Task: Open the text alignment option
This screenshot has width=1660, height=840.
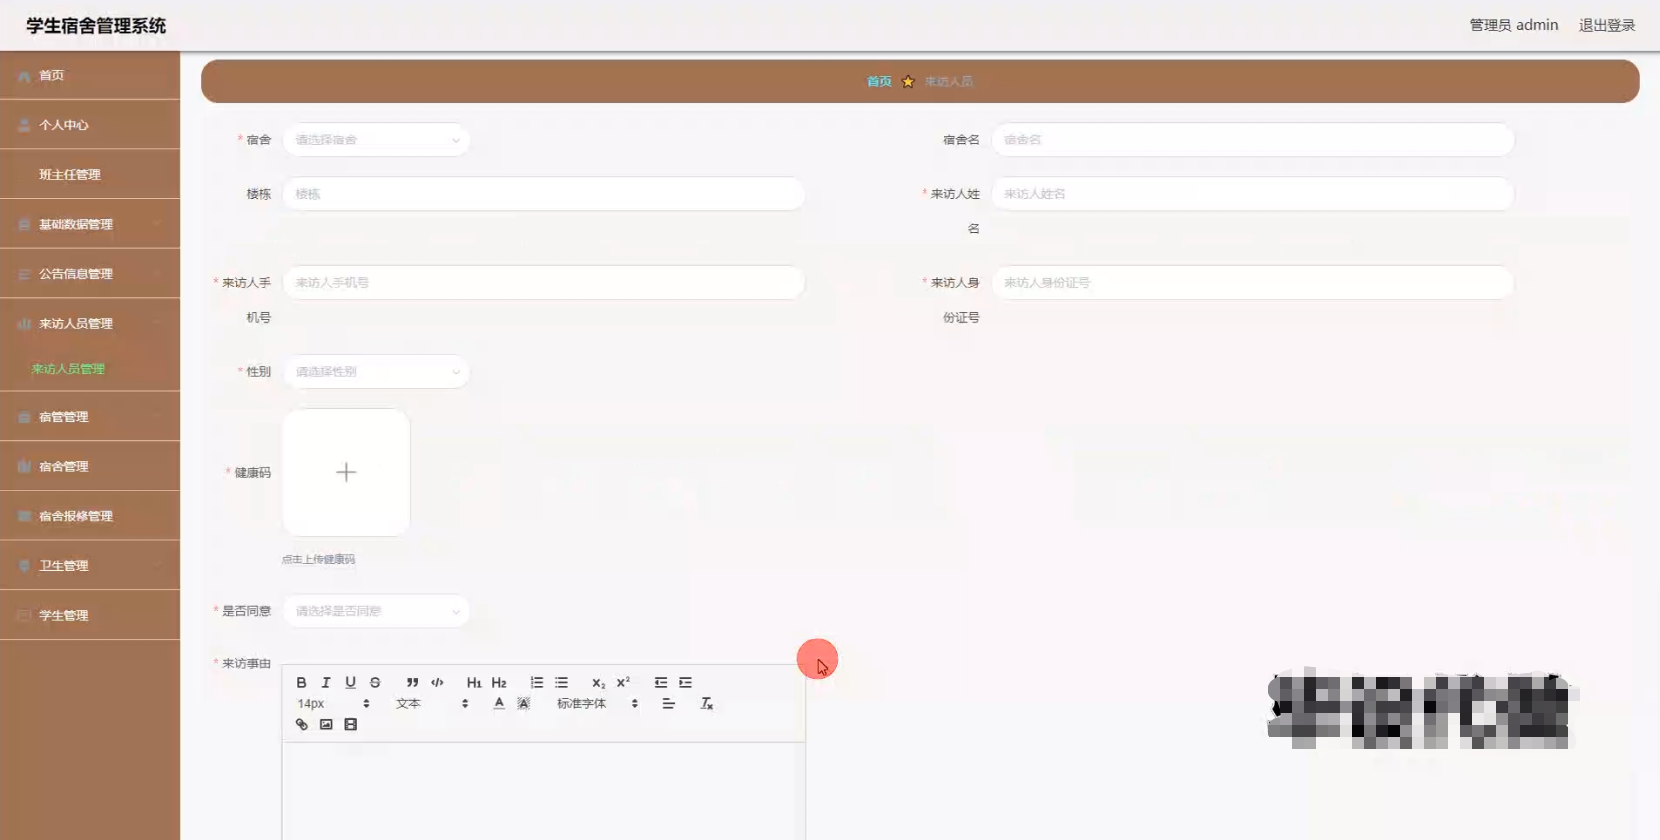Action: tap(669, 704)
